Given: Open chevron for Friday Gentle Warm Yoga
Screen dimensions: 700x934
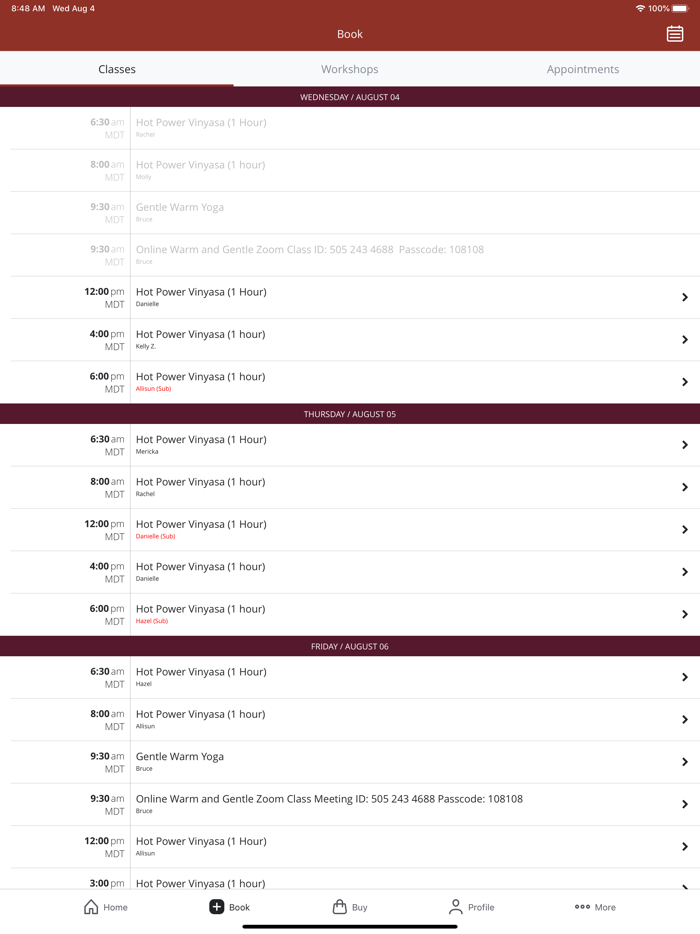Looking at the screenshot, I should click(684, 762).
